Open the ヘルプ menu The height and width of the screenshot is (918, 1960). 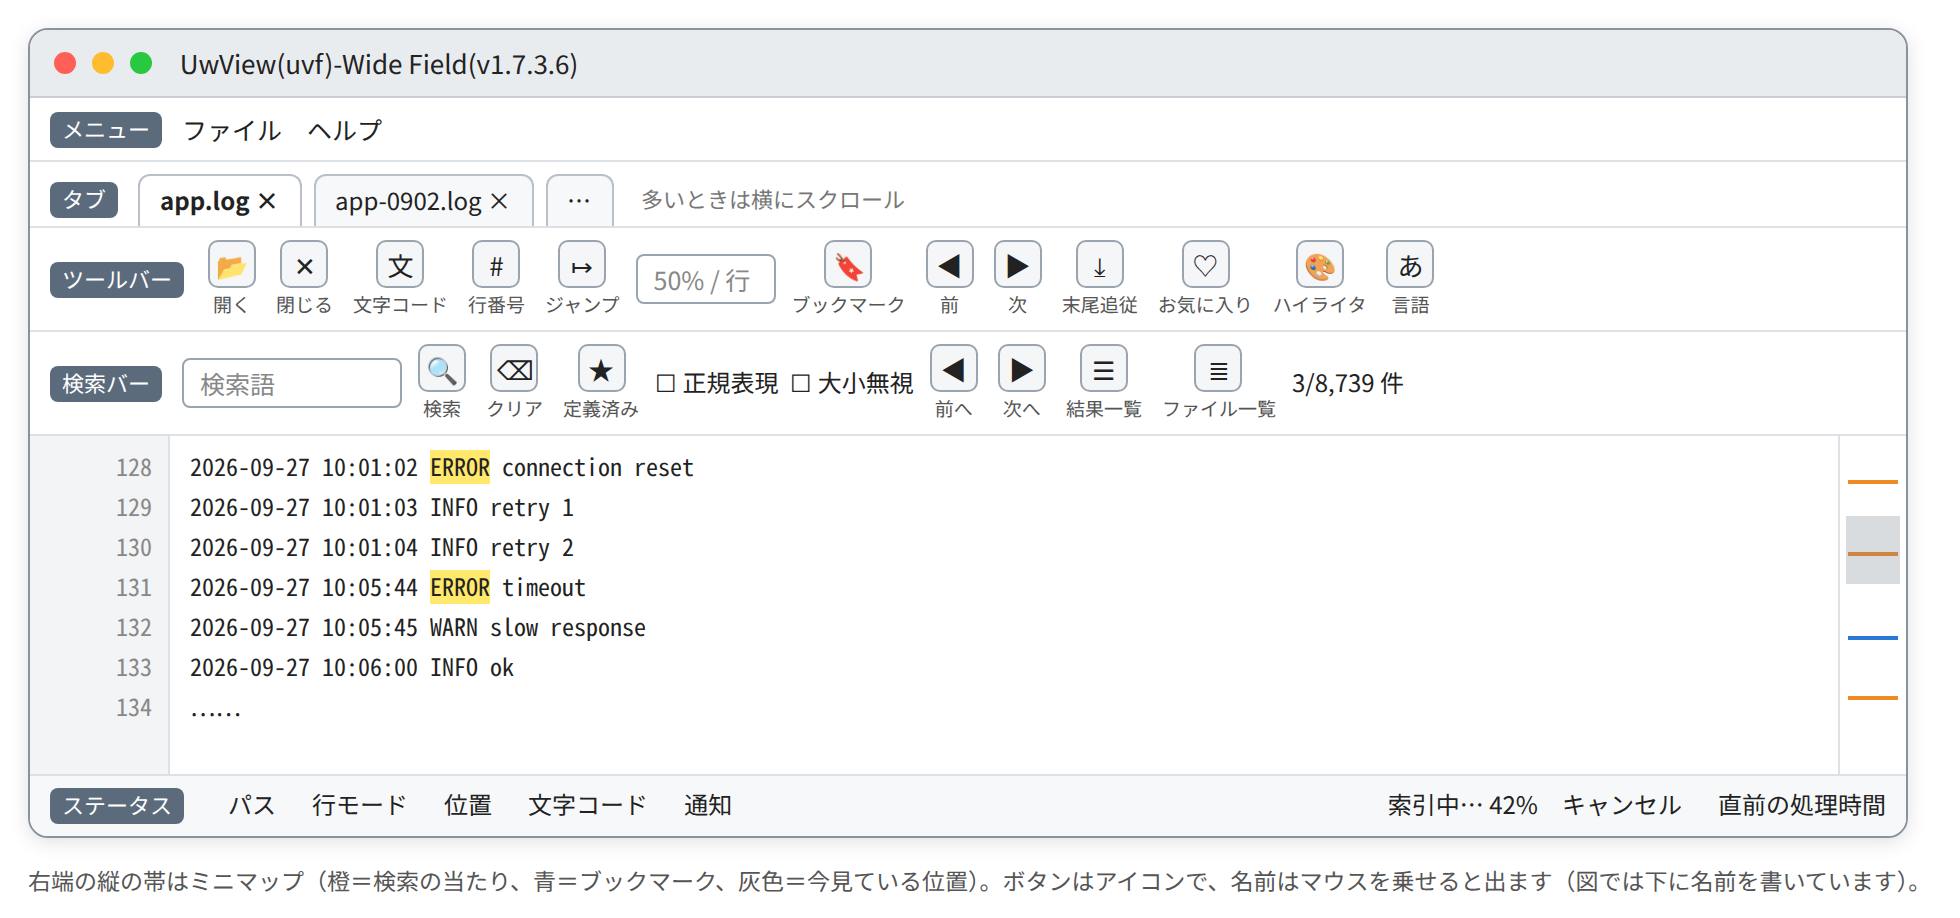pos(345,130)
